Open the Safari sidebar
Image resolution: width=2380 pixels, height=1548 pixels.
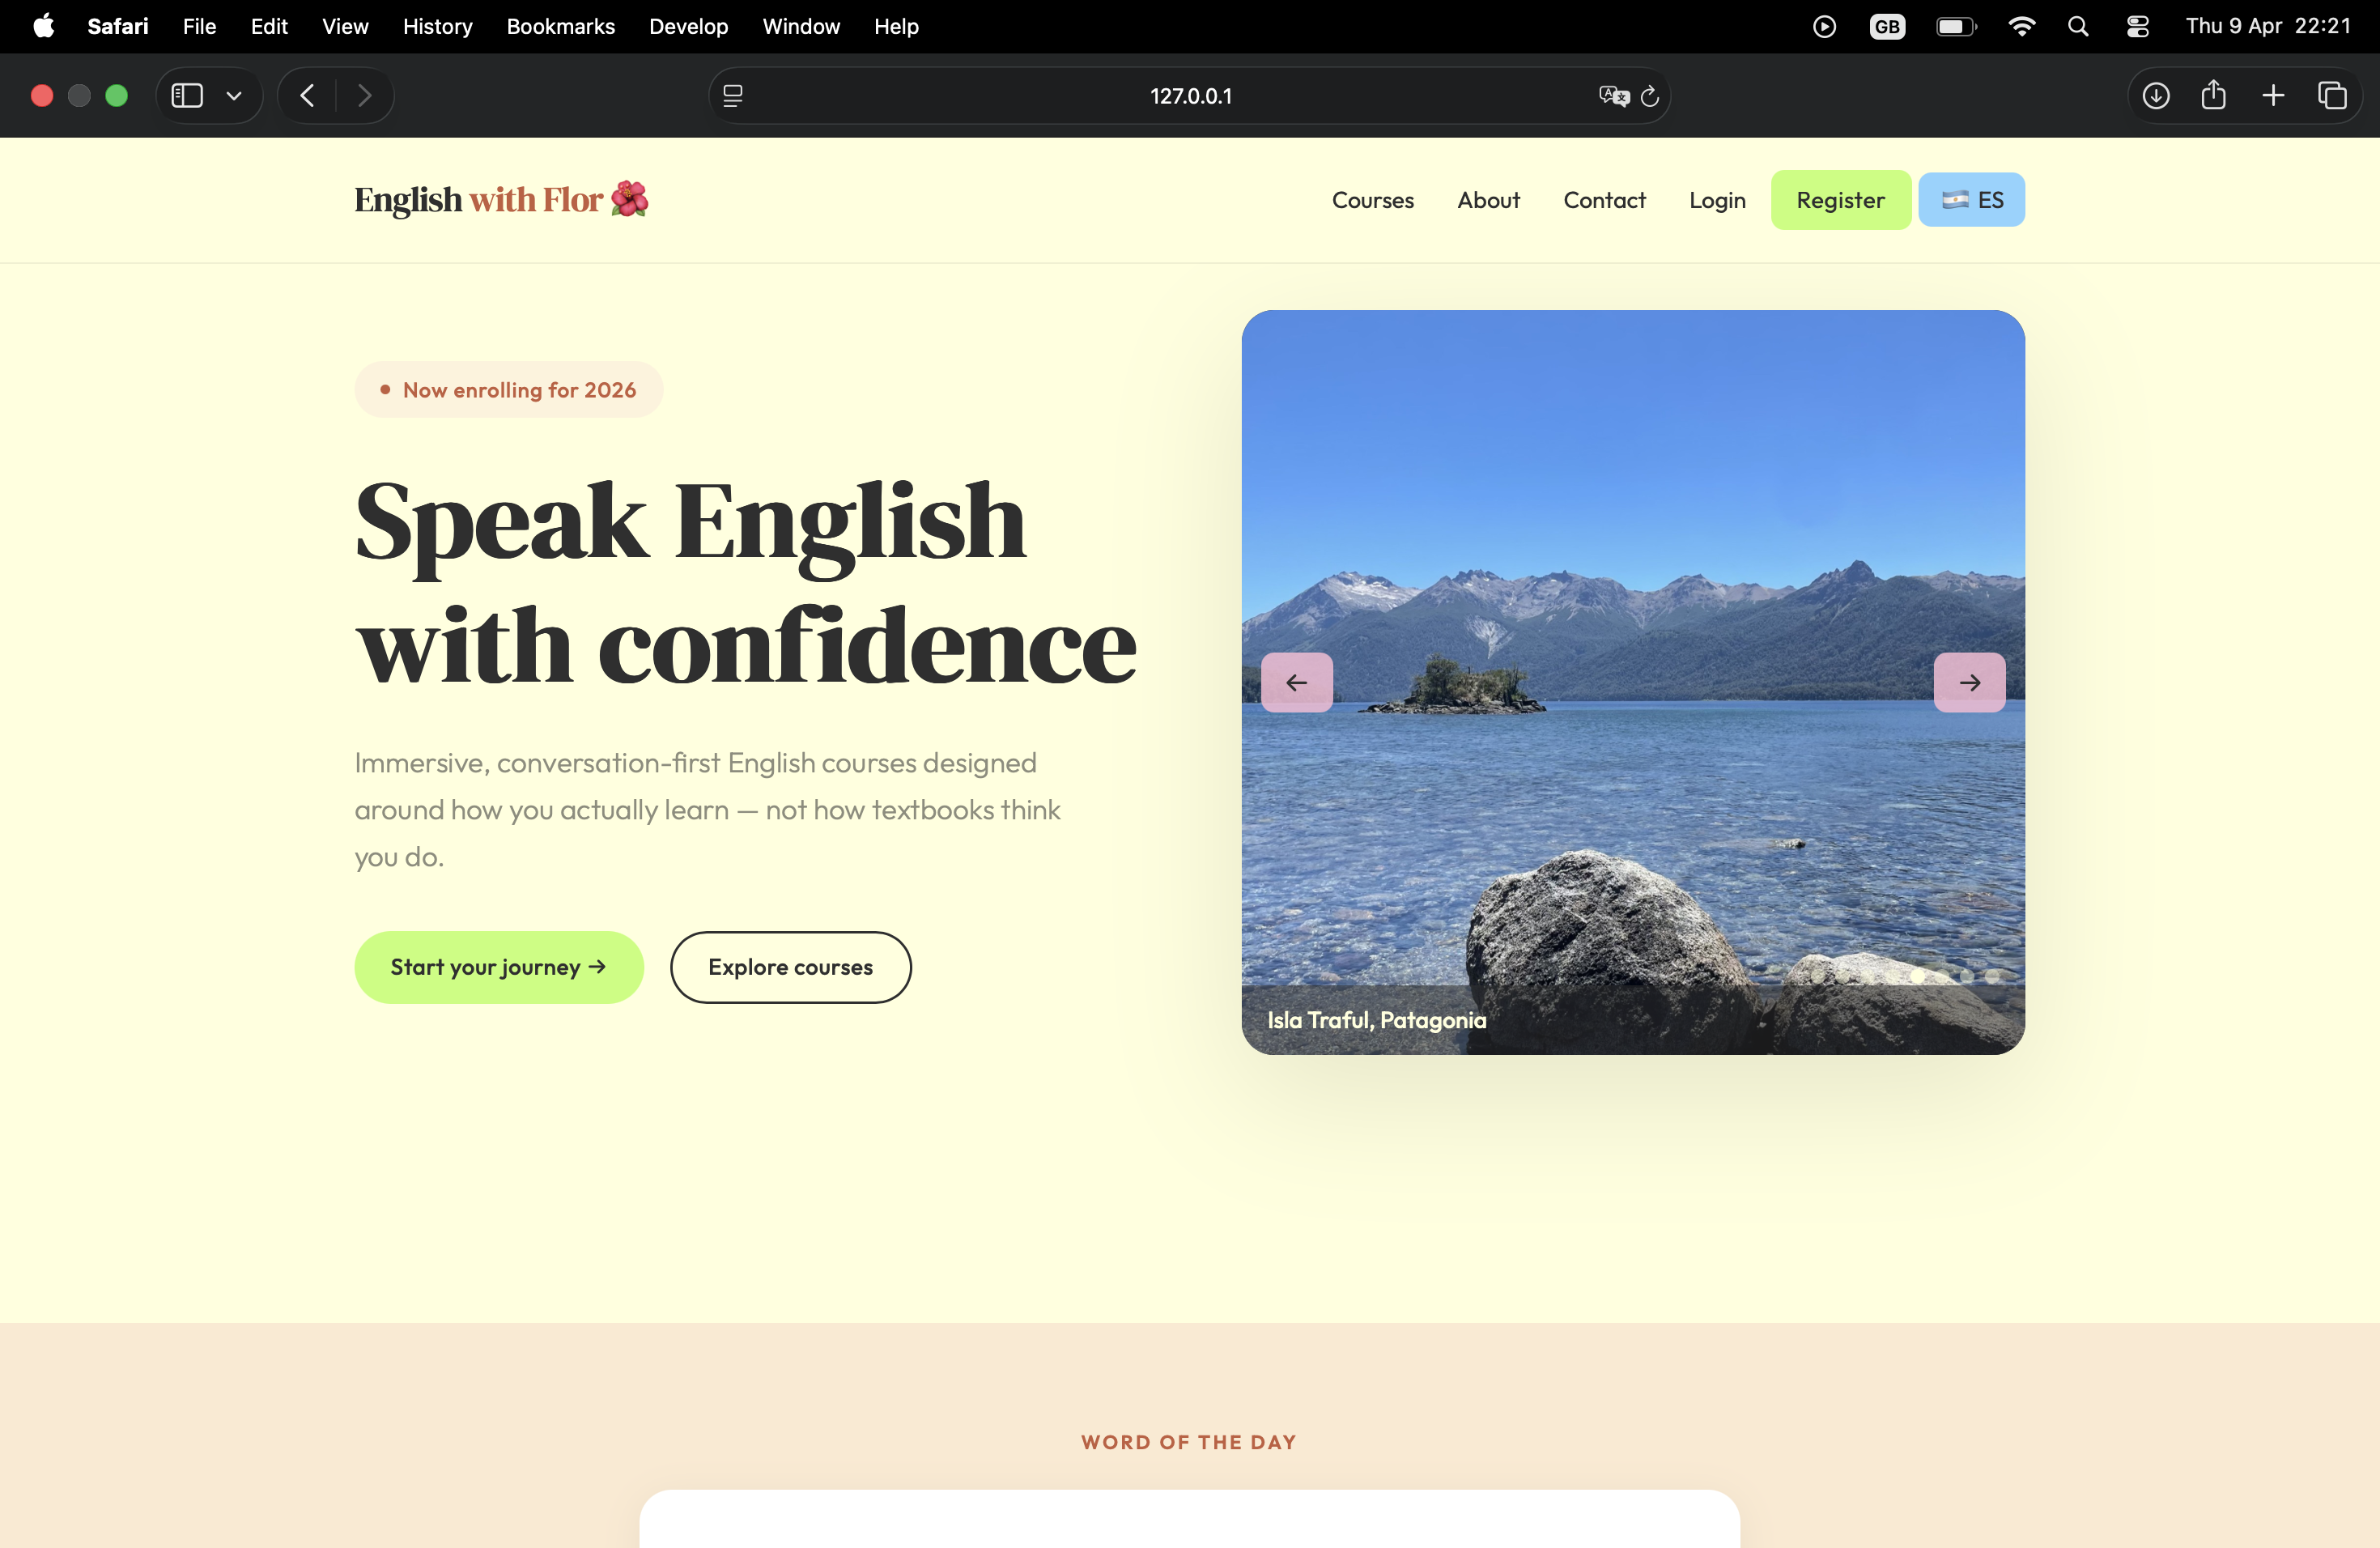click(x=186, y=95)
